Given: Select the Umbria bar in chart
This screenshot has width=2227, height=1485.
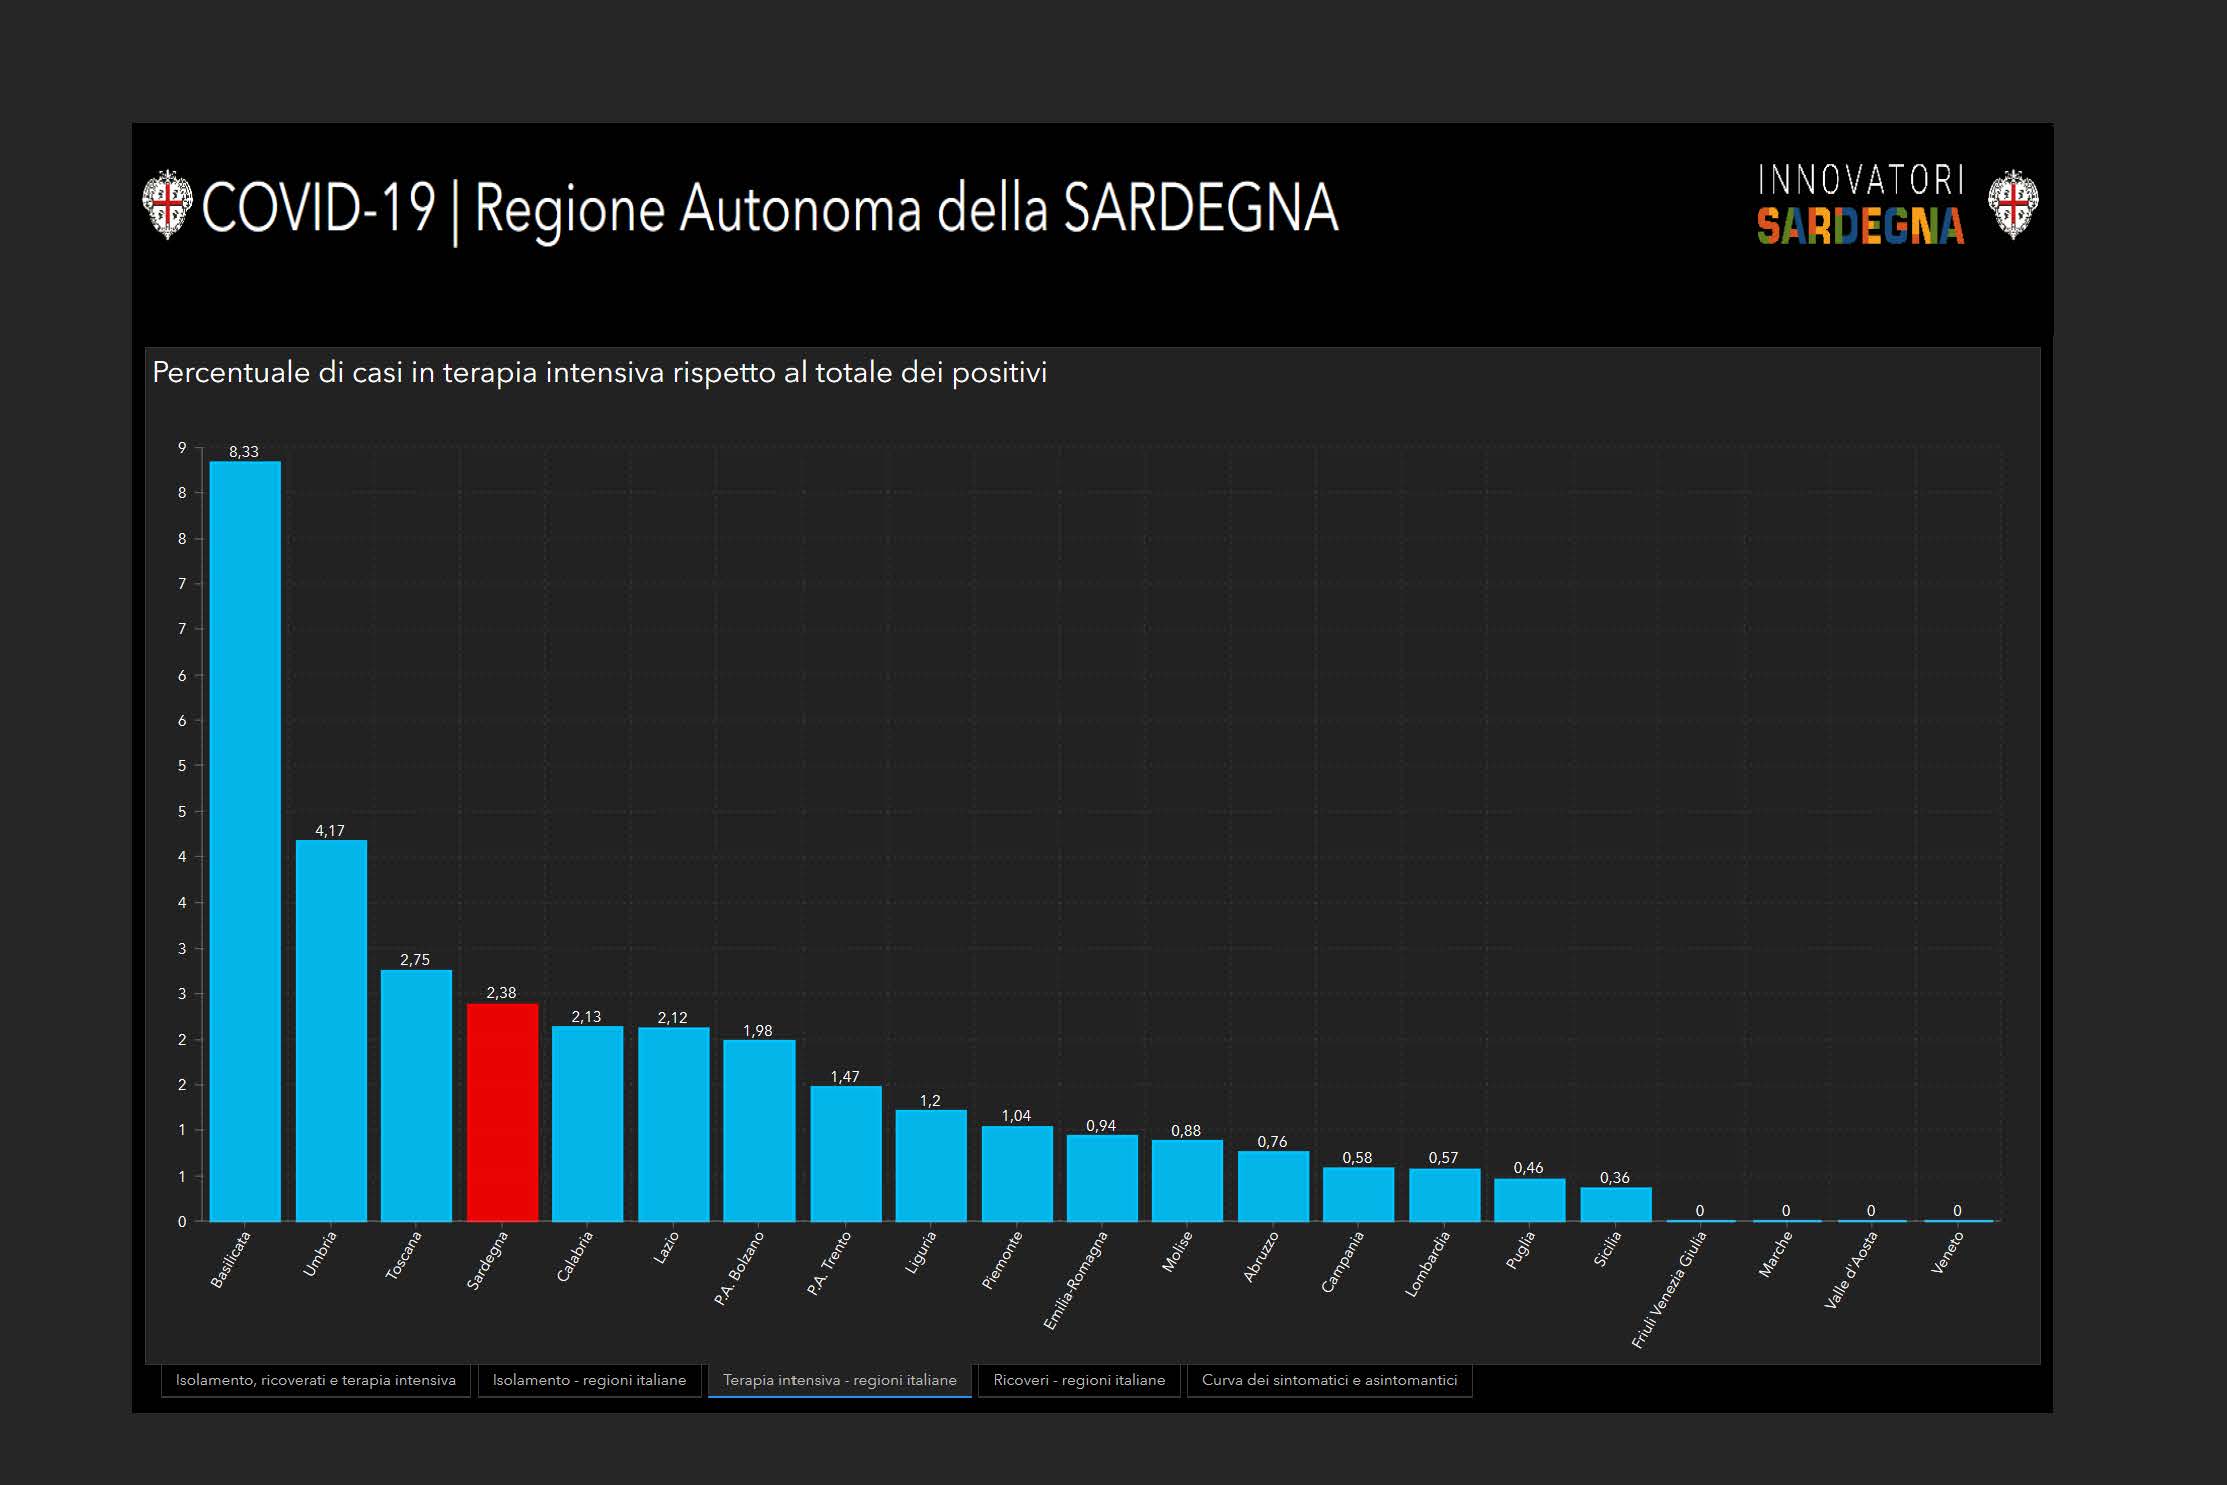Looking at the screenshot, I should tap(331, 1030).
